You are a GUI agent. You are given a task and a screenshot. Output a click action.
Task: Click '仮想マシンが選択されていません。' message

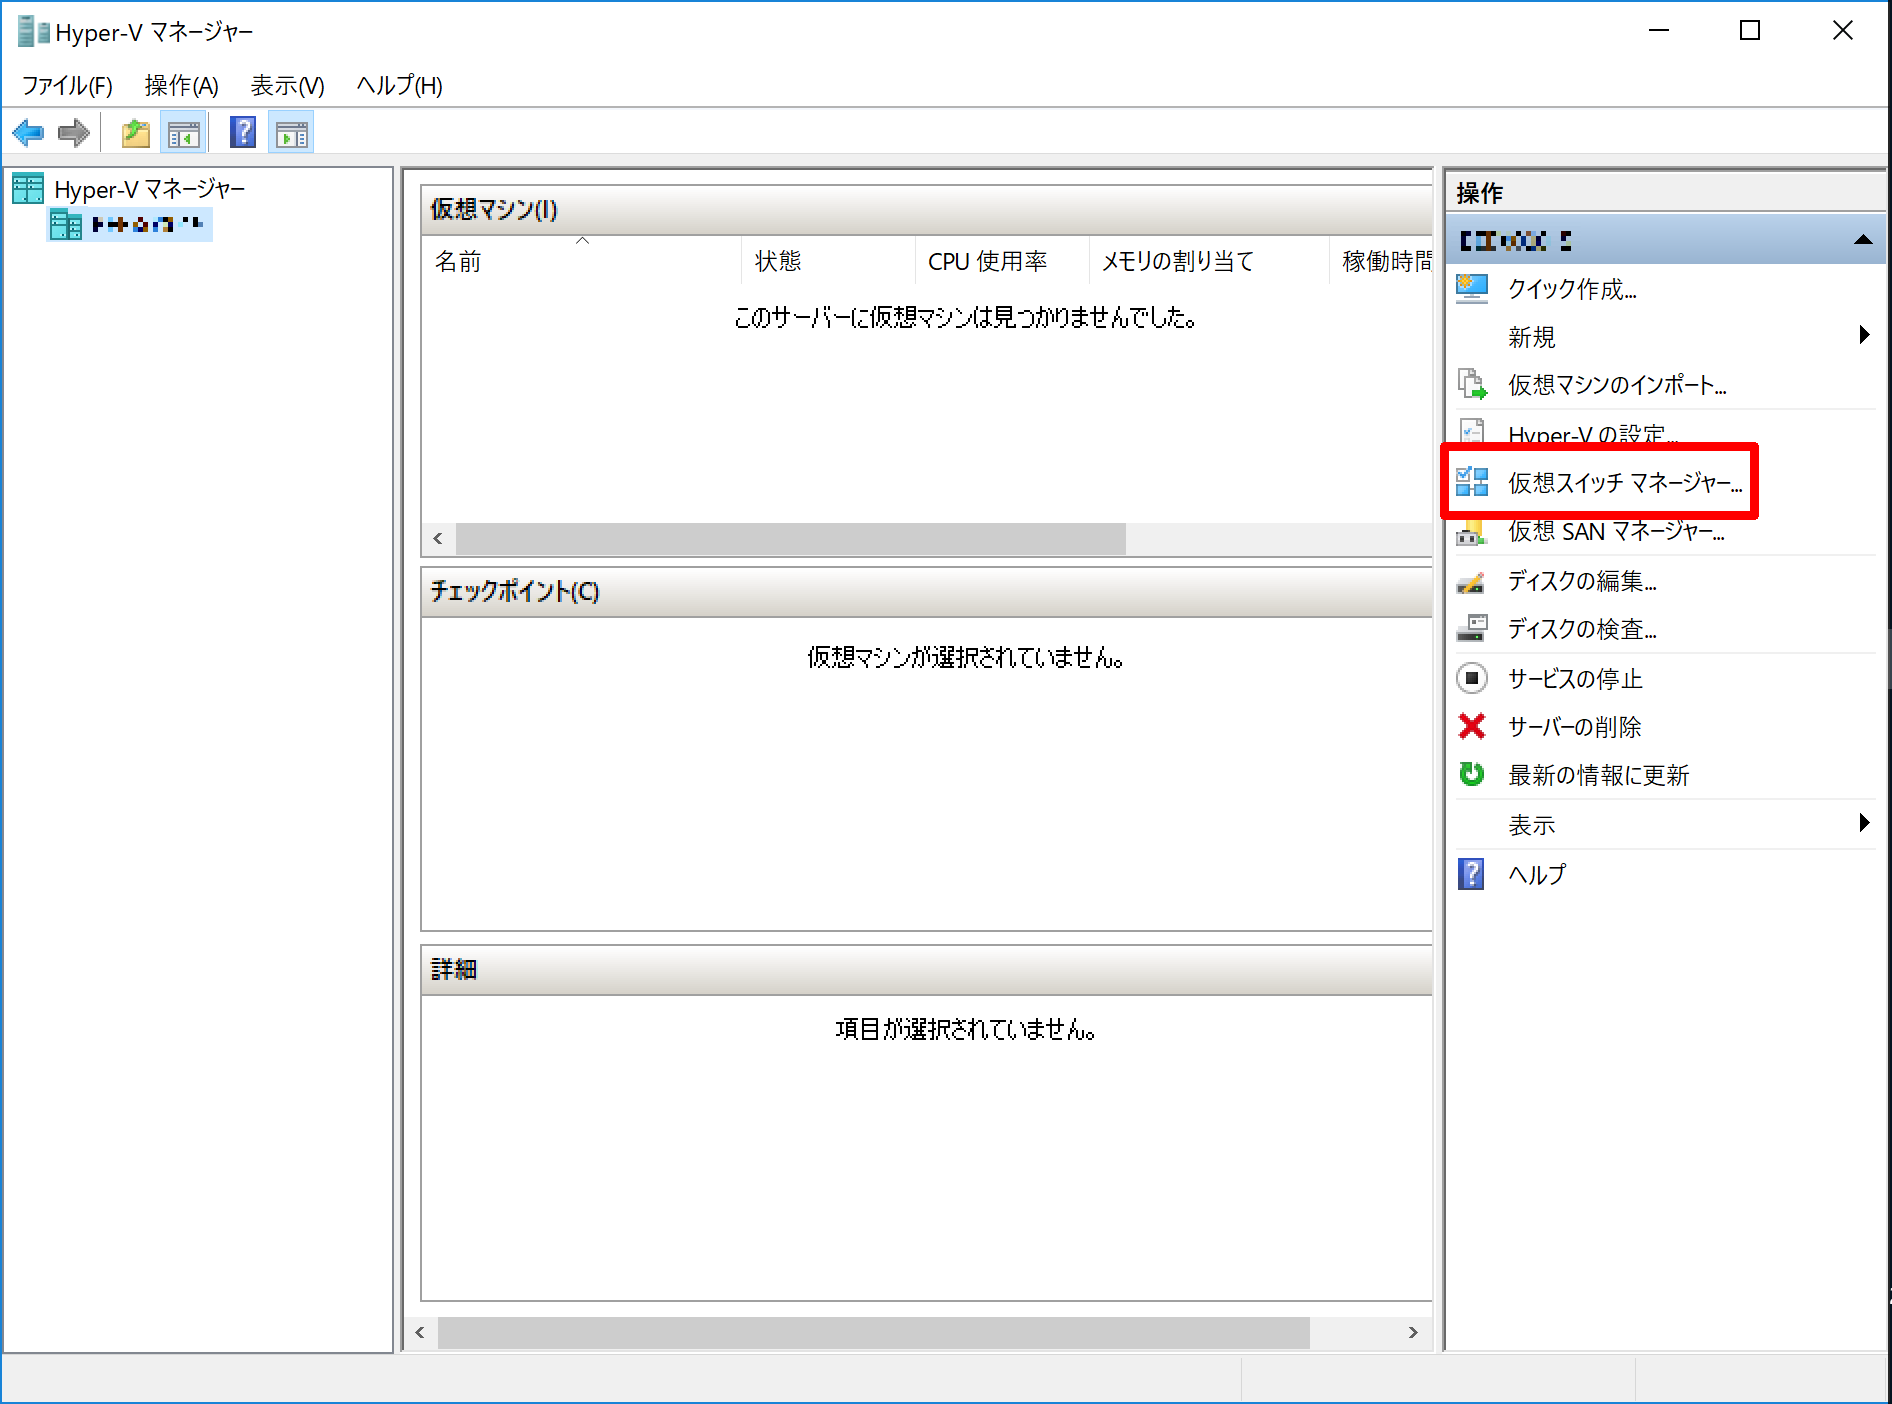[x=965, y=658]
